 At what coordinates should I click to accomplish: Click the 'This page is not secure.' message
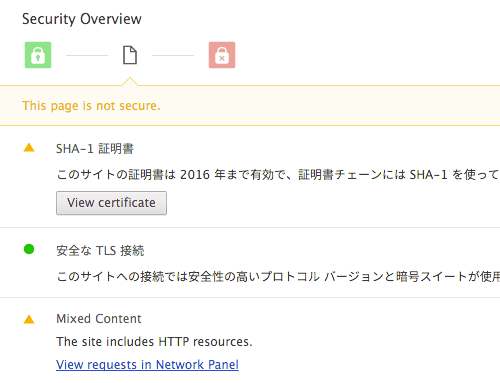91,106
